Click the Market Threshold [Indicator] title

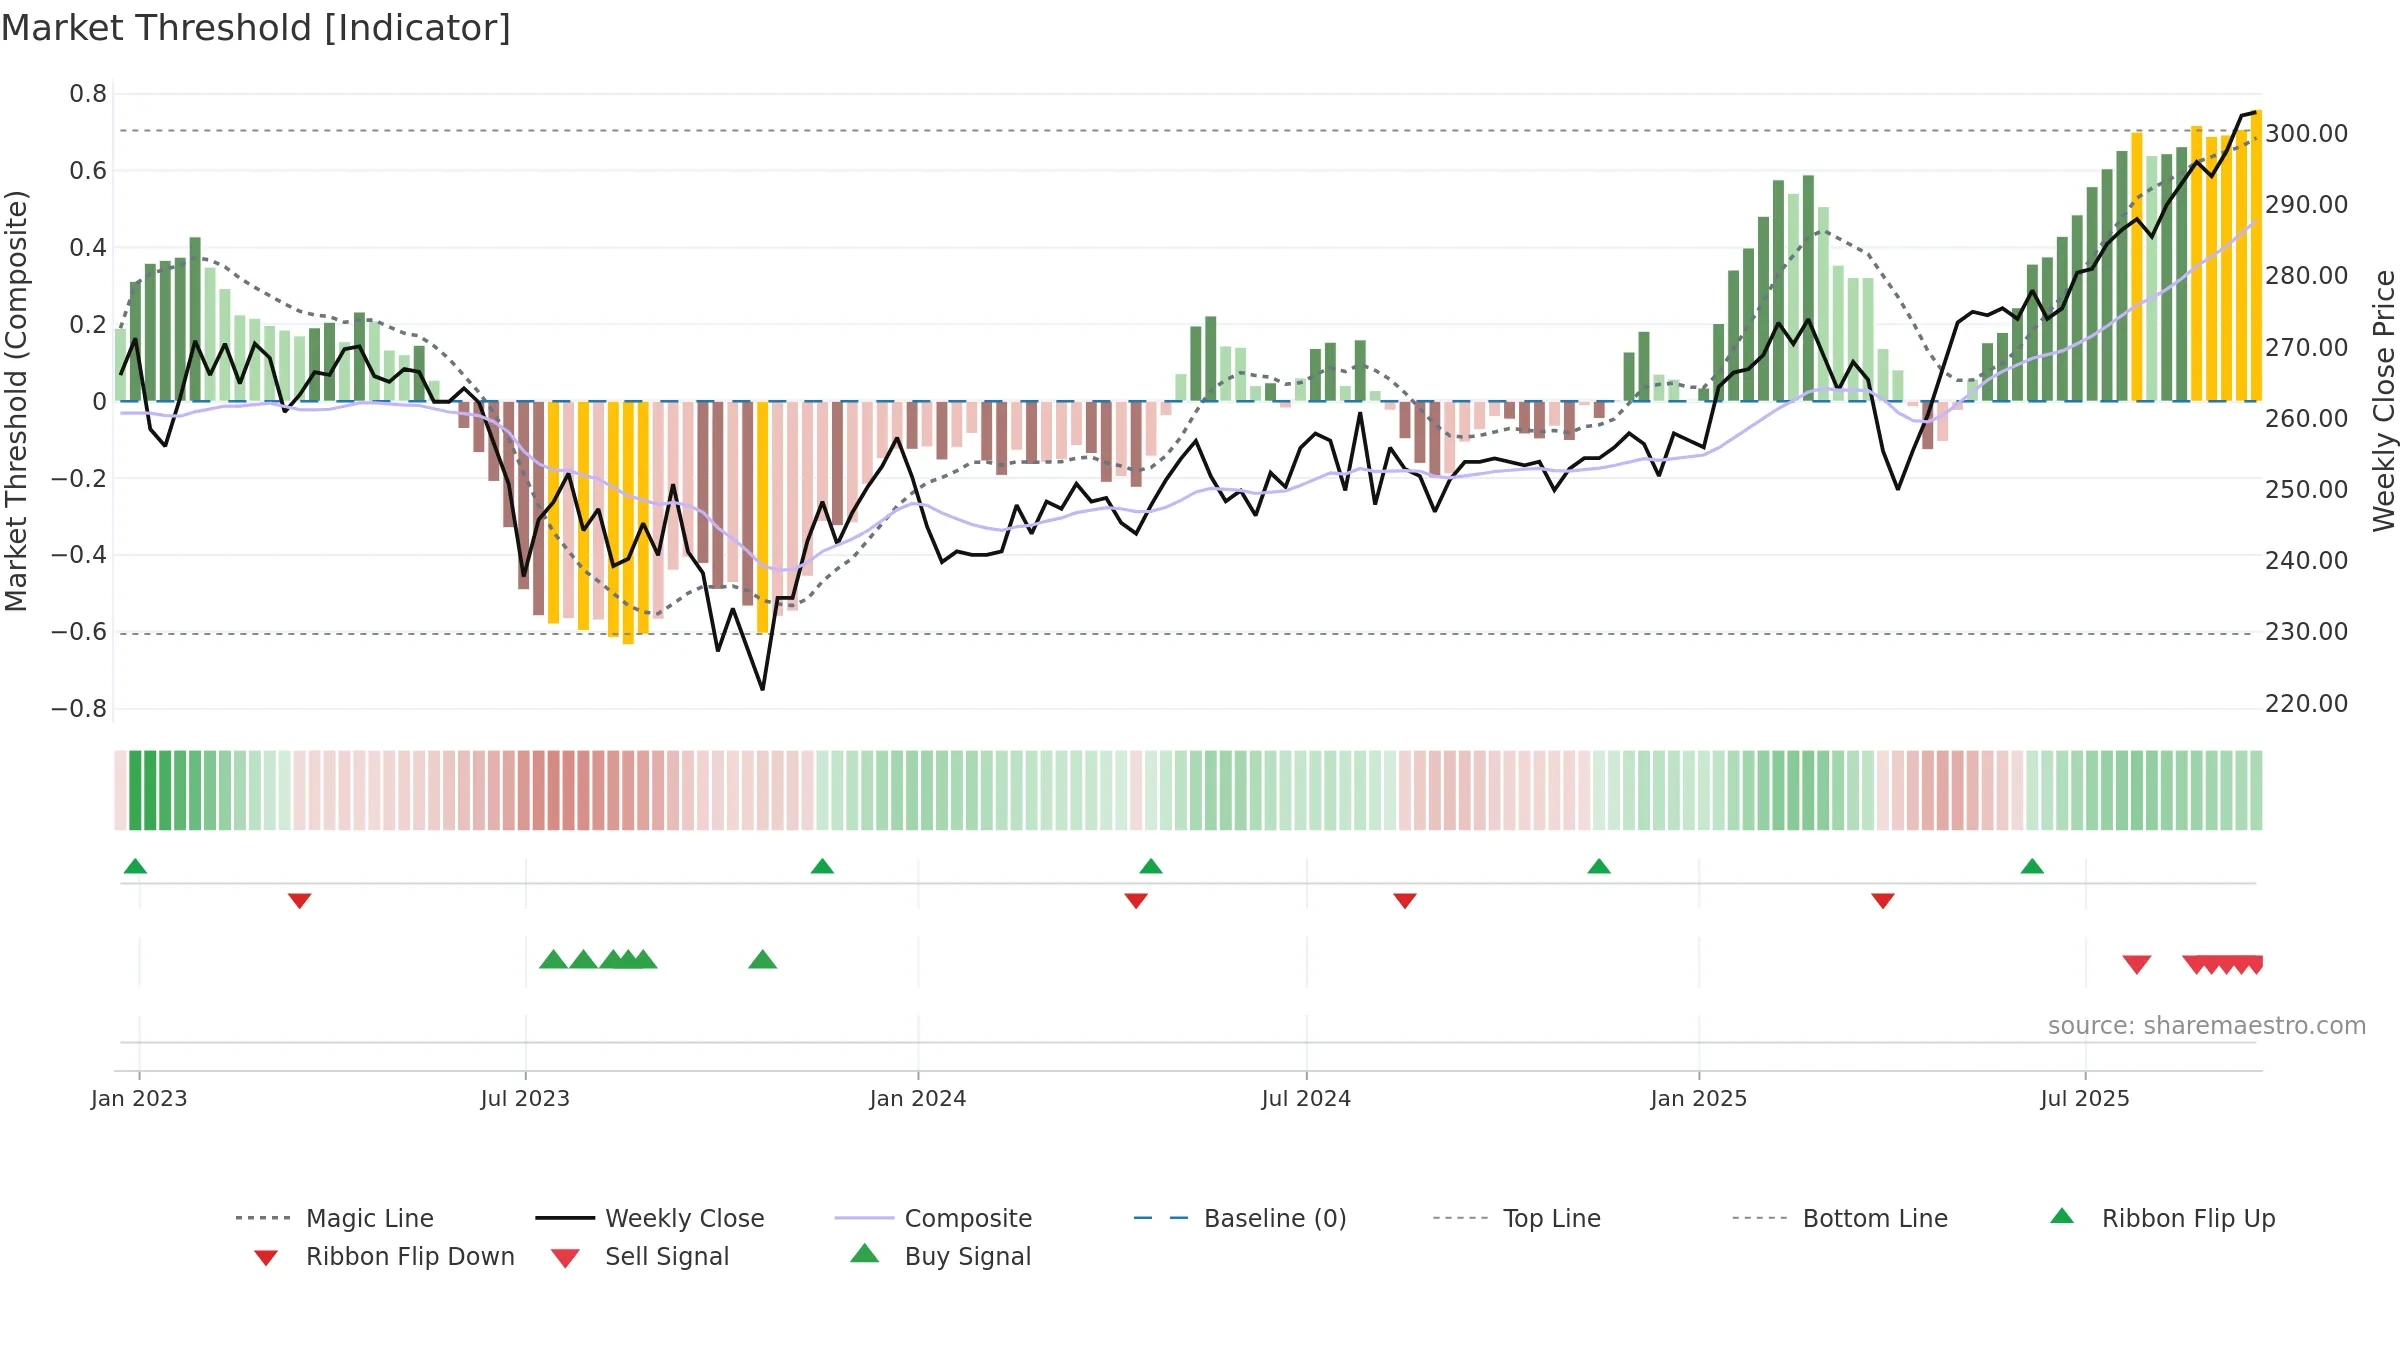point(256,28)
